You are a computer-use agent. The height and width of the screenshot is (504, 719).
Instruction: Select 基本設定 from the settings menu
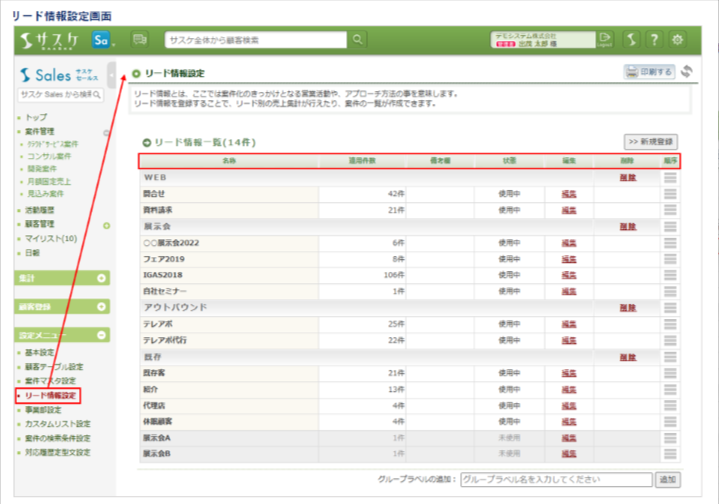click(x=42, y=353)
